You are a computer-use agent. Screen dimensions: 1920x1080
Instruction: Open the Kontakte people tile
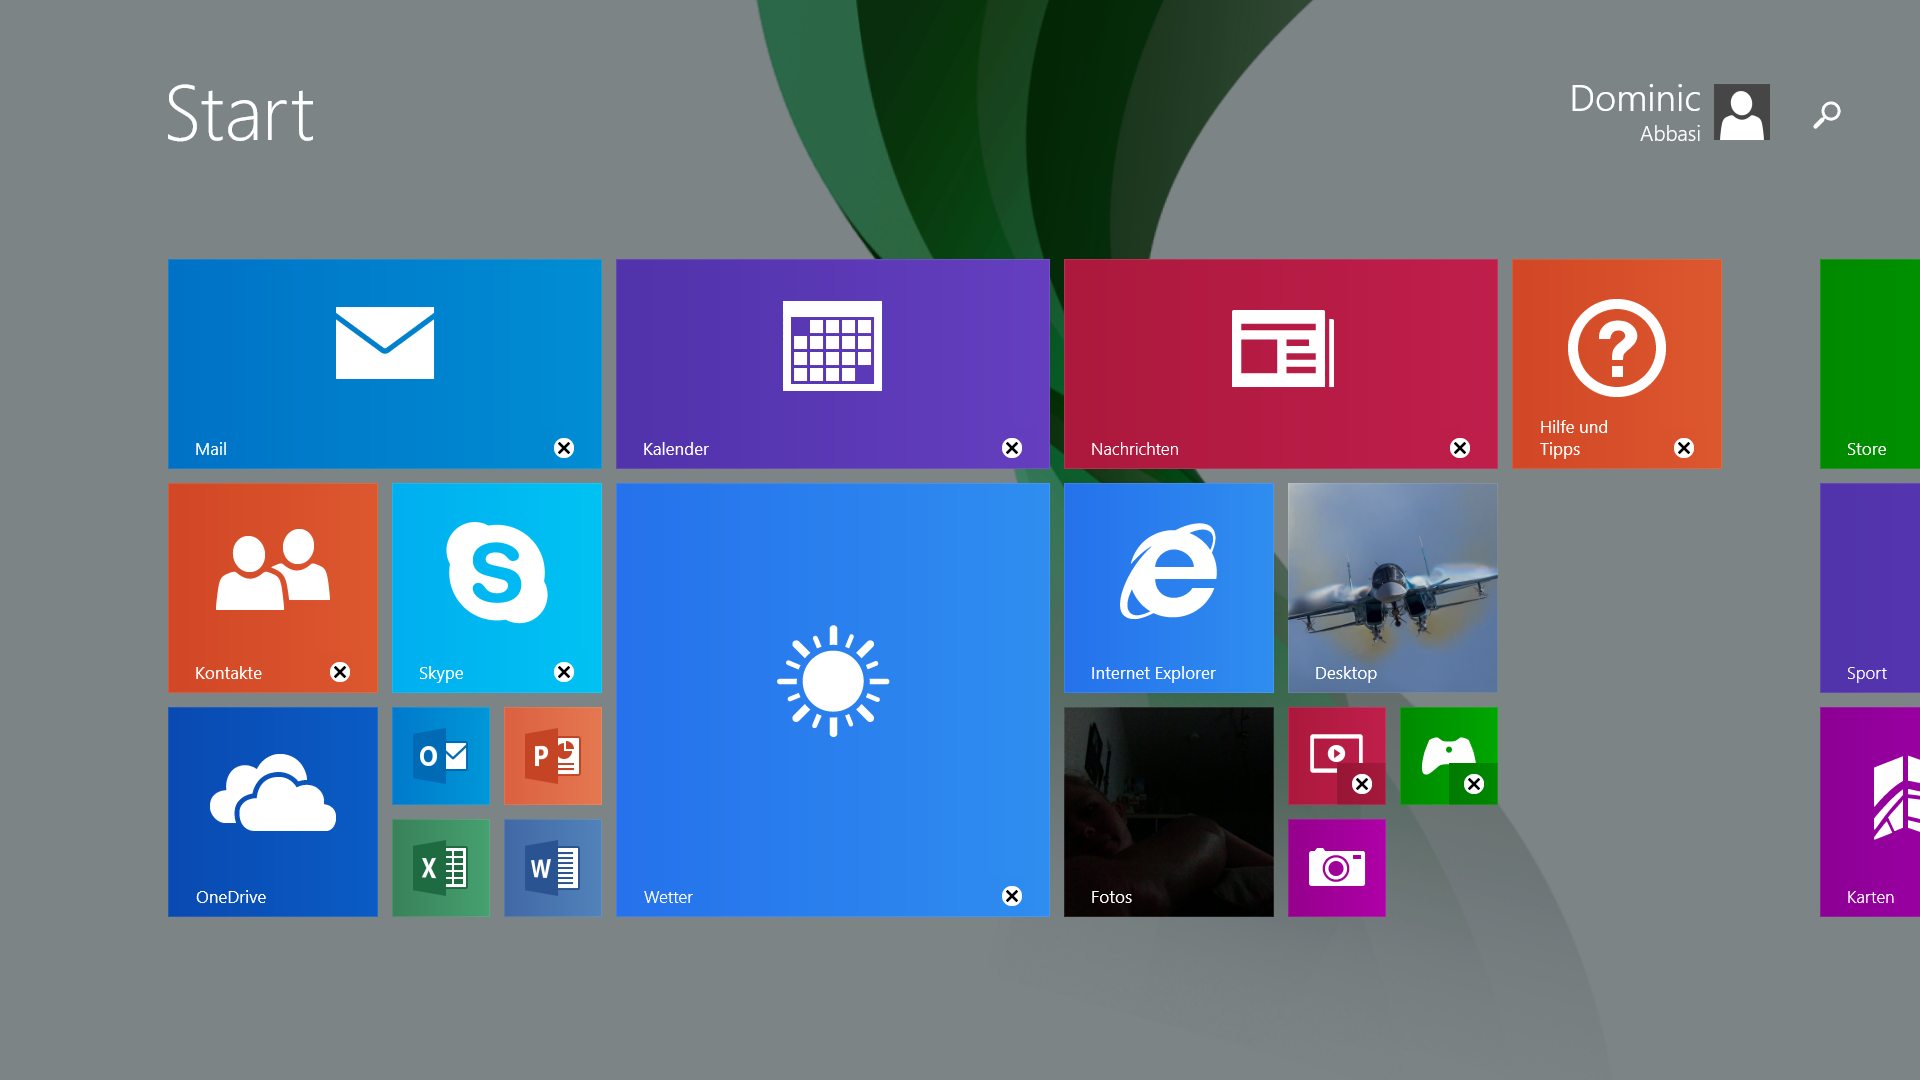pos(273,588)
